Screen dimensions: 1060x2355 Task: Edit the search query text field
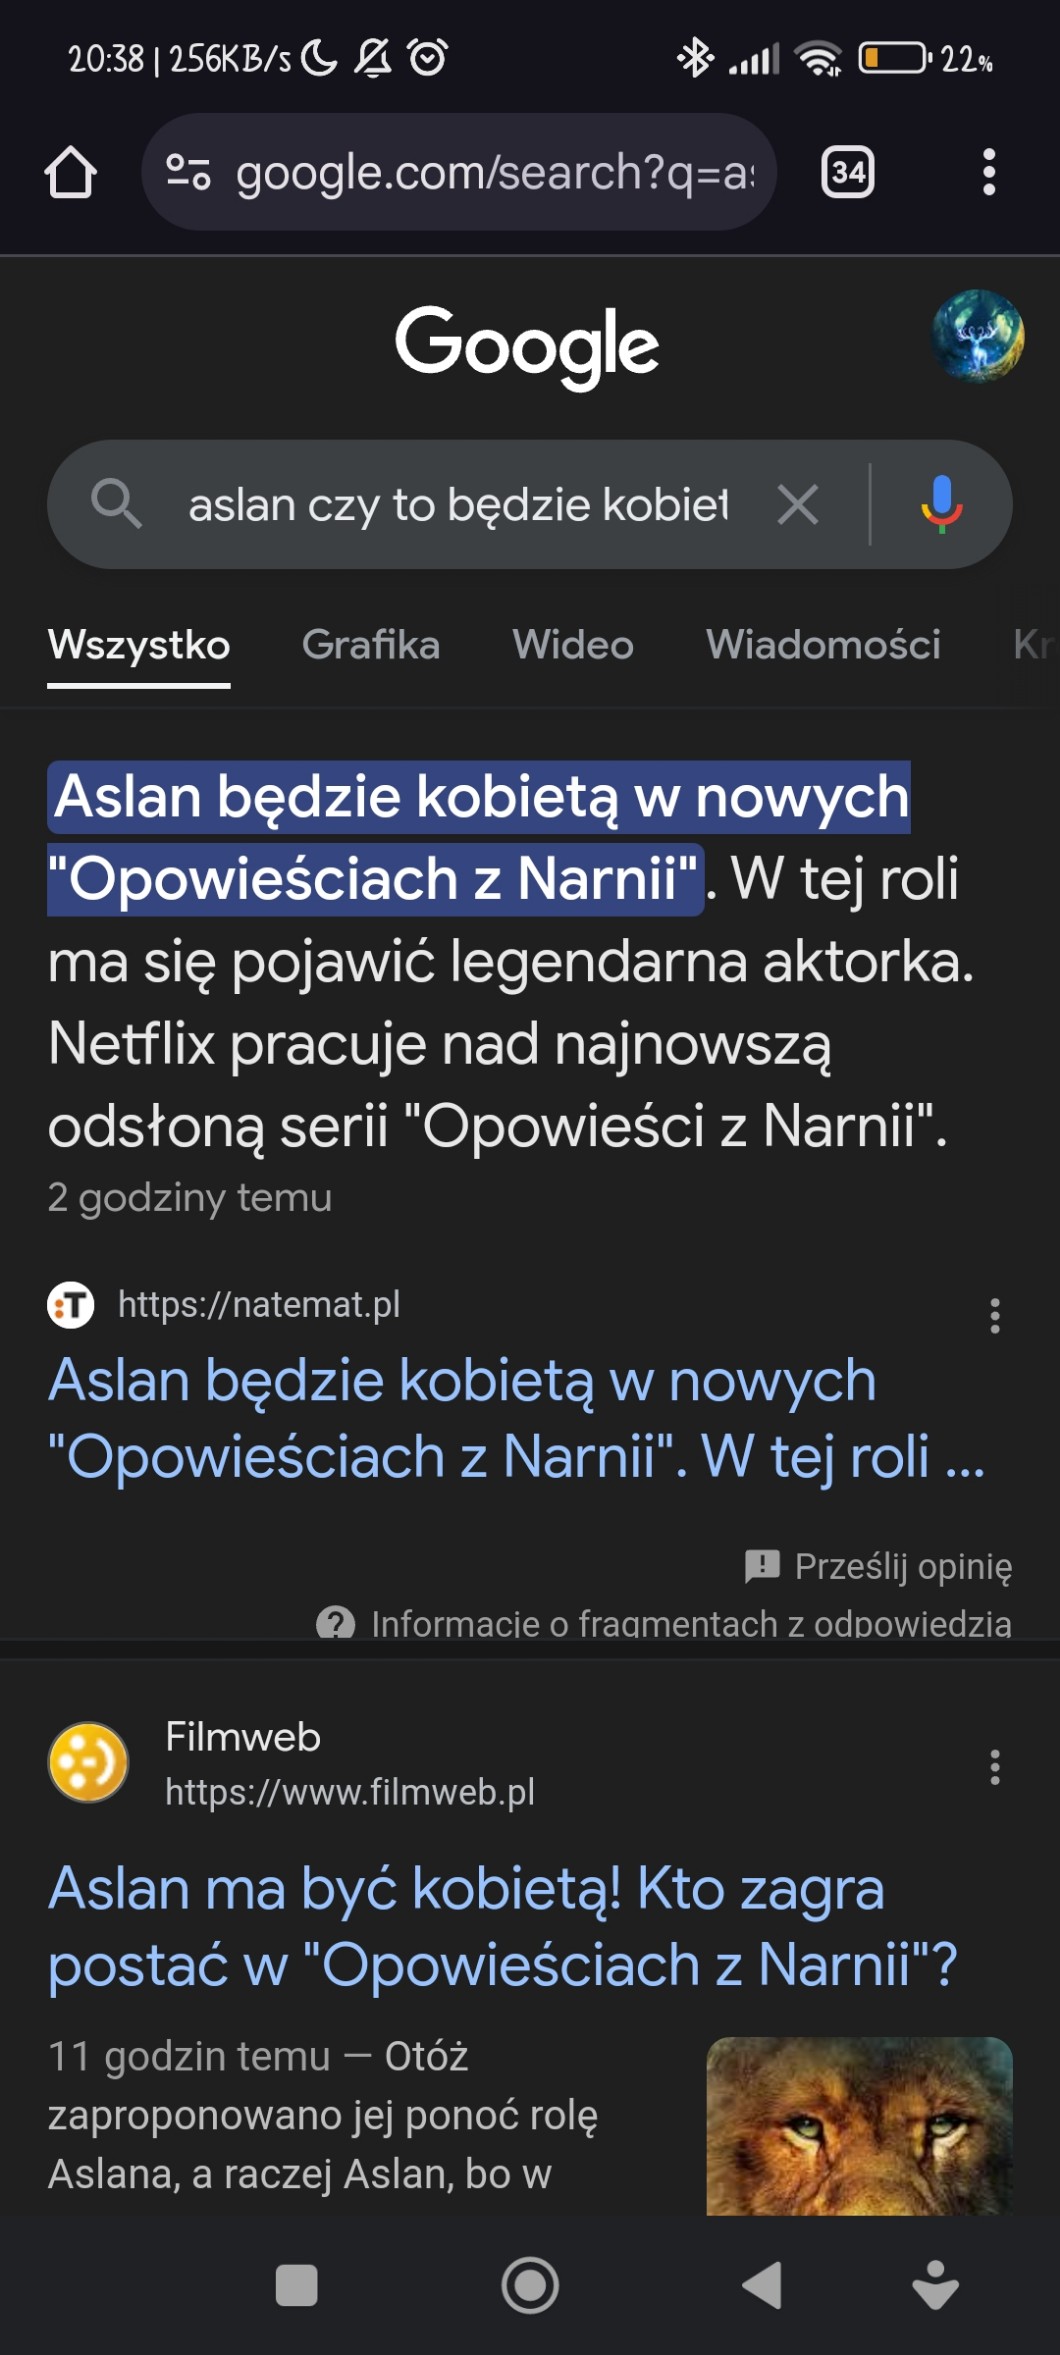point(458,505)
